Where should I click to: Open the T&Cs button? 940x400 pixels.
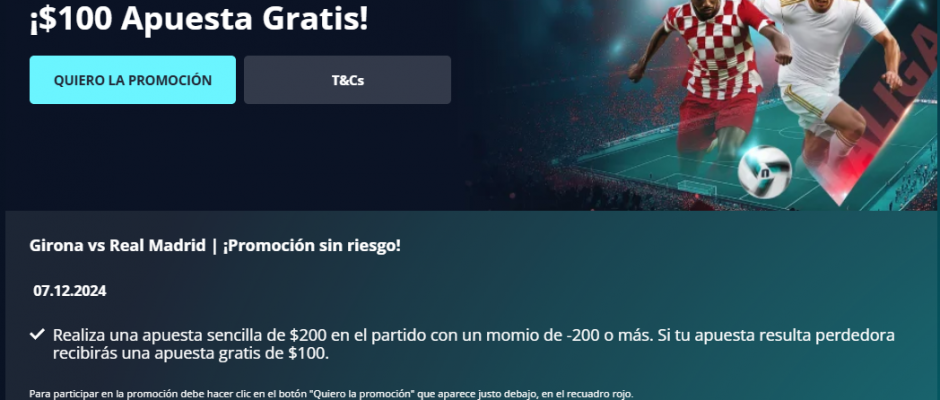click(x=347, y=80)
